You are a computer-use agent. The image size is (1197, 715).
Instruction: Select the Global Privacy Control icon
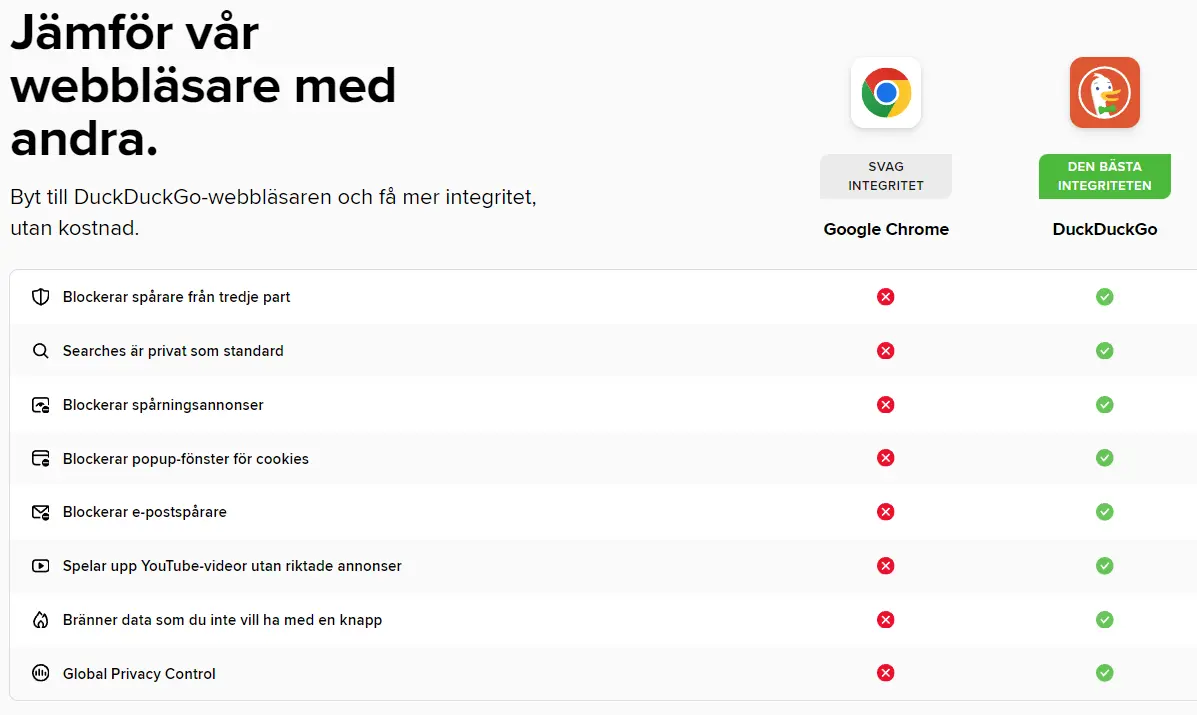coord(40,673)
